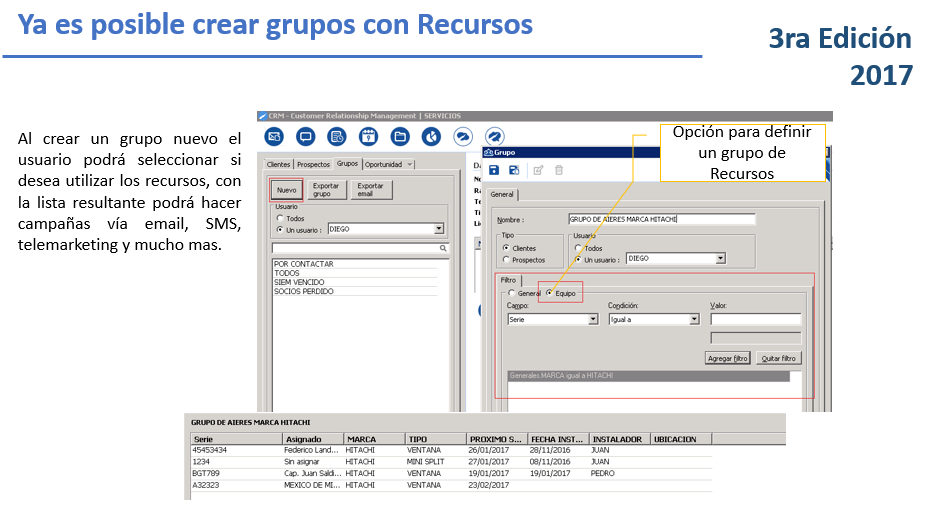Click the edit pencil icon in Grupo toolbar

tap(539, 171)
